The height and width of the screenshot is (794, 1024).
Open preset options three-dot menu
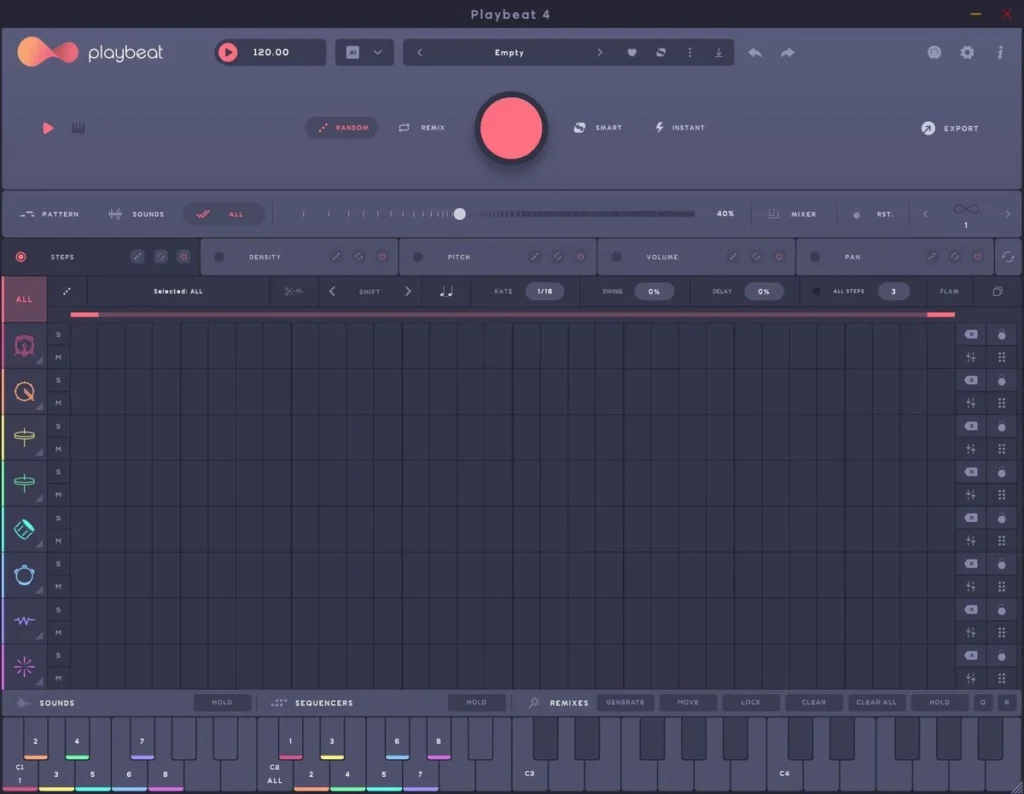[690, 52]
